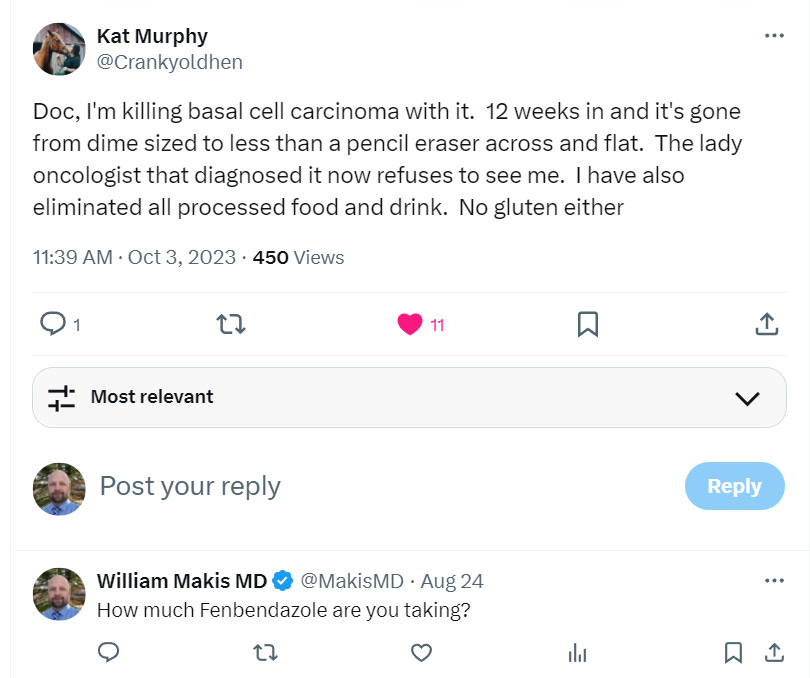The height and width of the screenshot is (678, 810).
Task: Click the reply icon under Kat Murphy's post
Action: pyautogui.click(x=52, y=323)
